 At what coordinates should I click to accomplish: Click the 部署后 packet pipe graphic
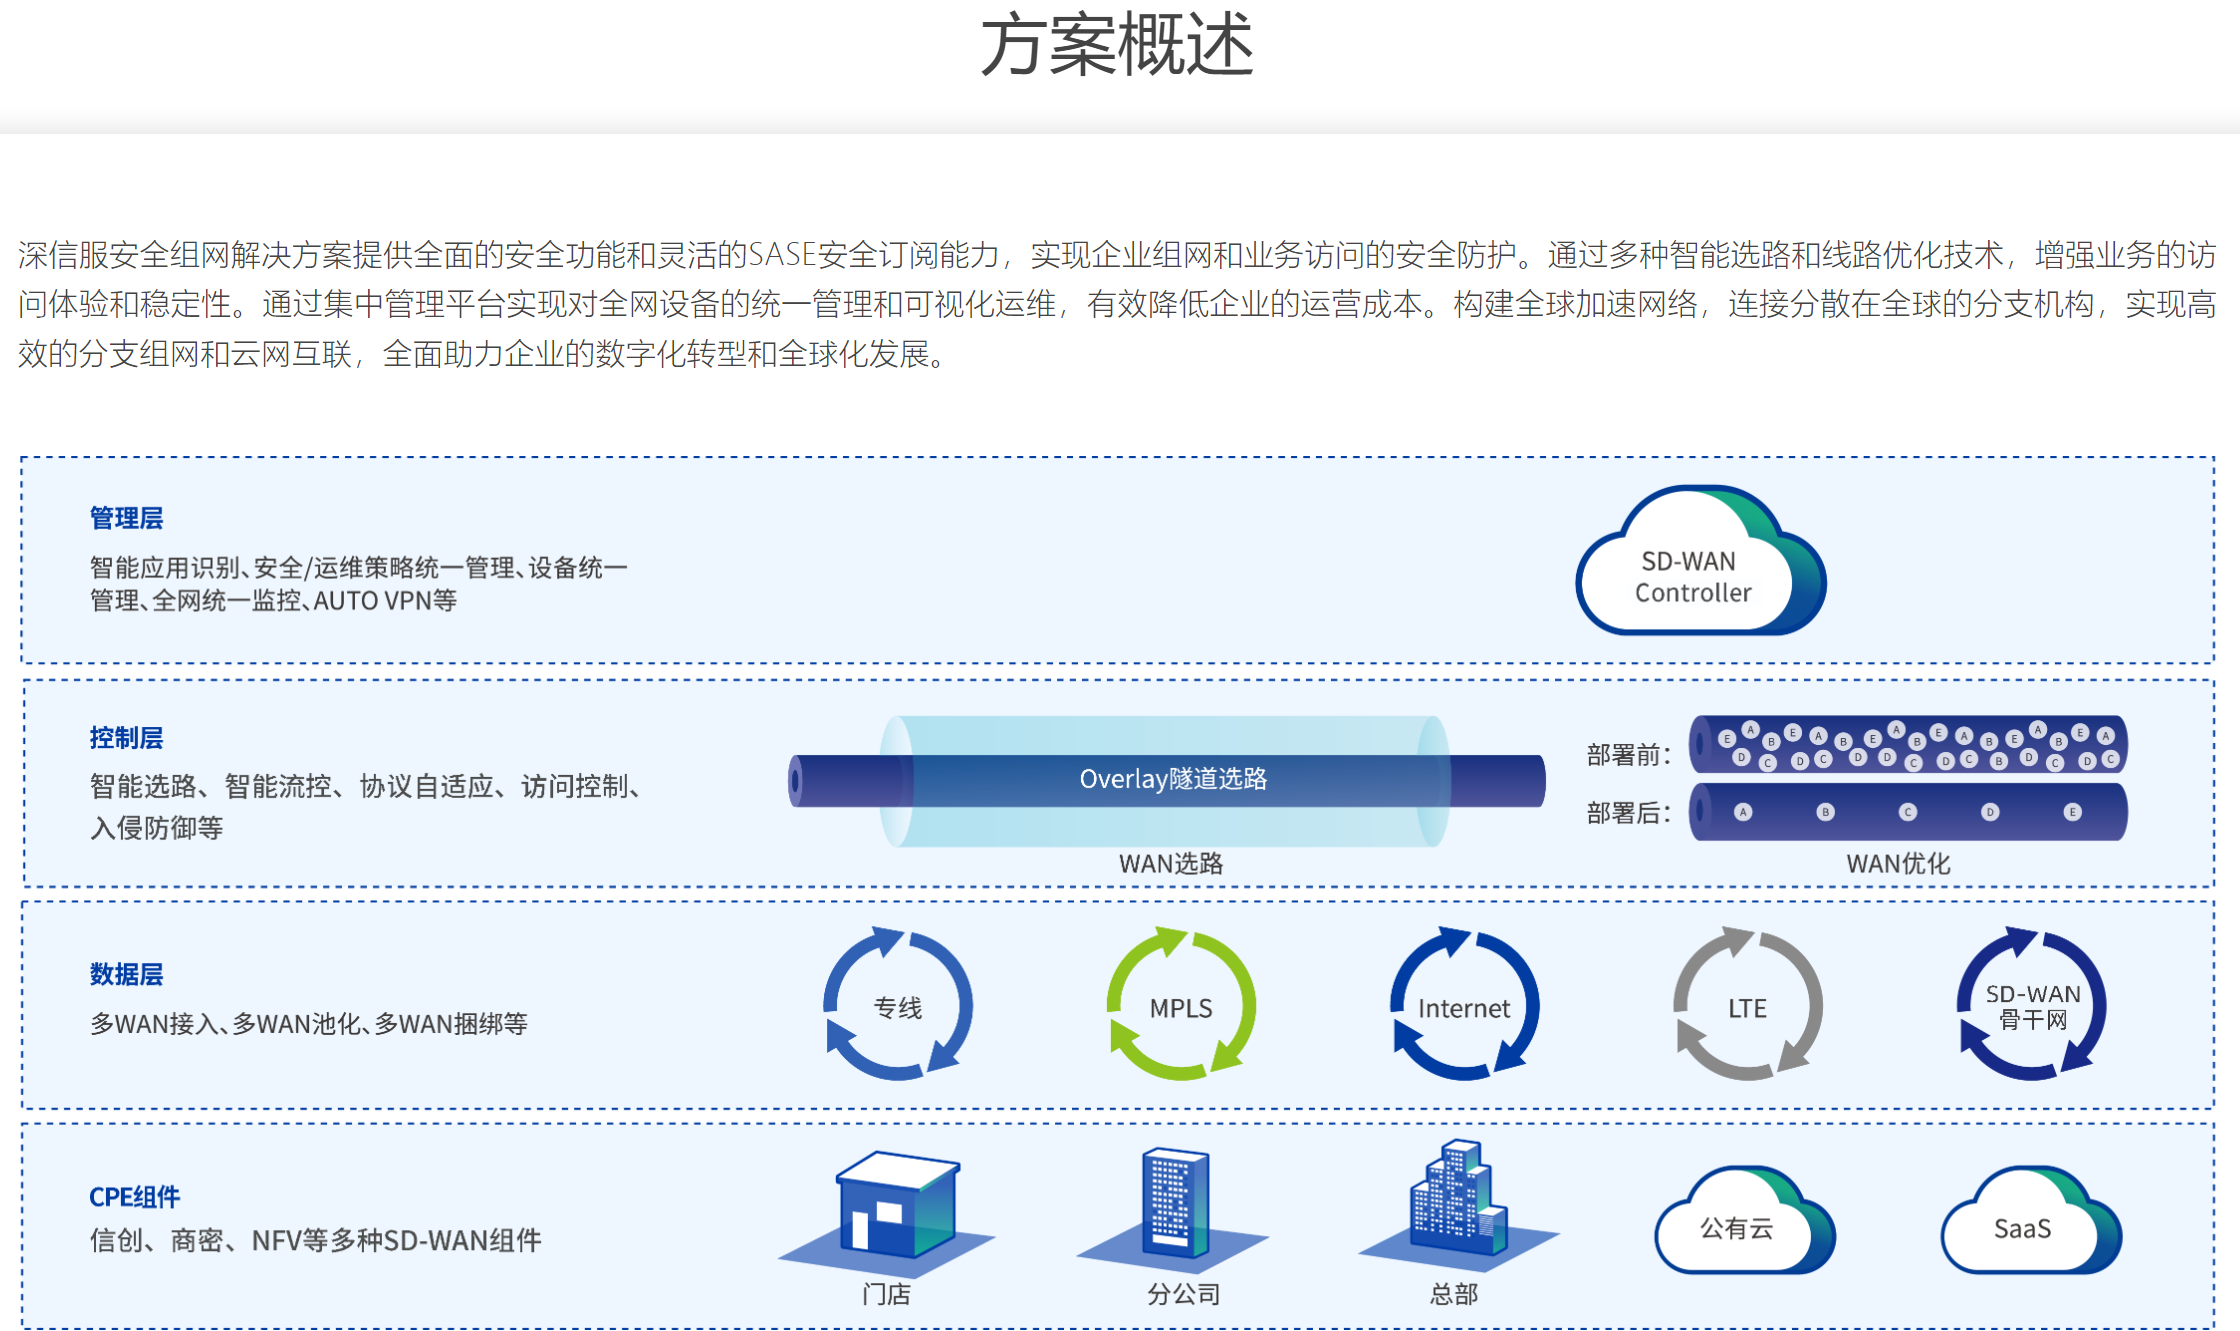pos(1908,811)
